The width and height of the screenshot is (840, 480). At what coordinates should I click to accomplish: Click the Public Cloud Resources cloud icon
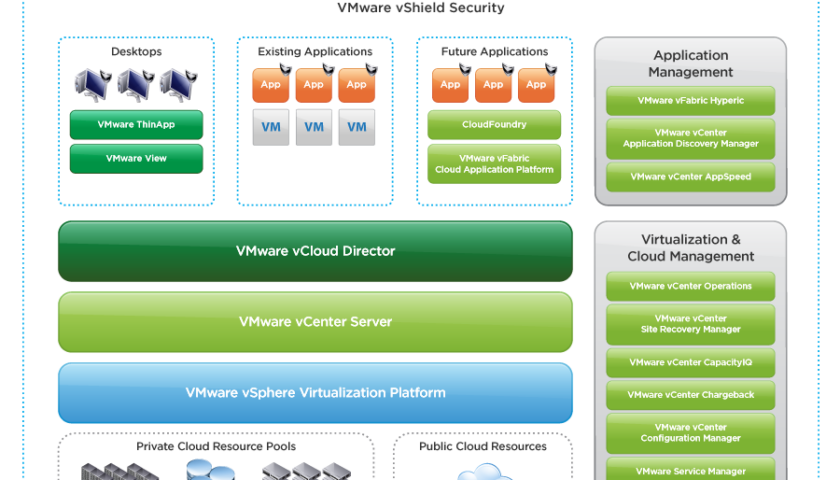[484, 472]
